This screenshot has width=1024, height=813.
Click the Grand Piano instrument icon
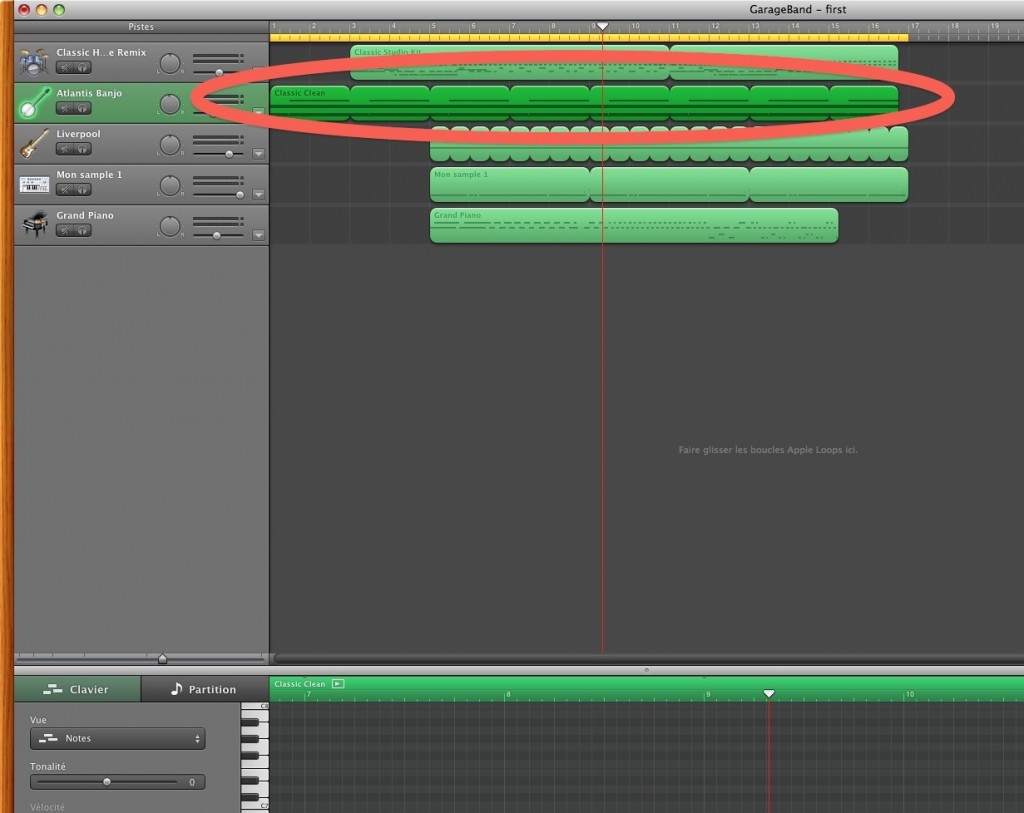pos(35,224)
